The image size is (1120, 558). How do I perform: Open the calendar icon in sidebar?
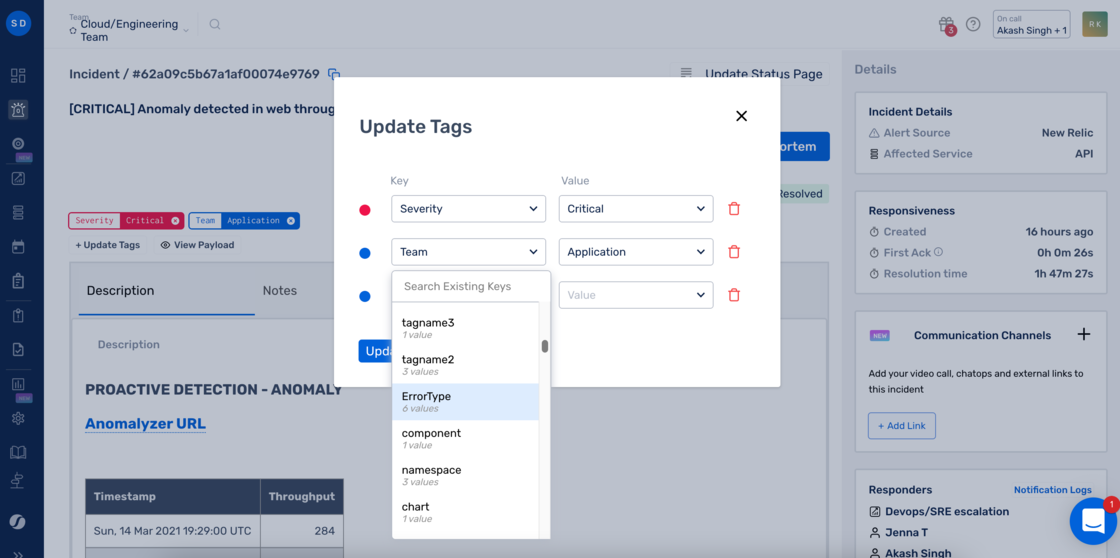point(19,247)
